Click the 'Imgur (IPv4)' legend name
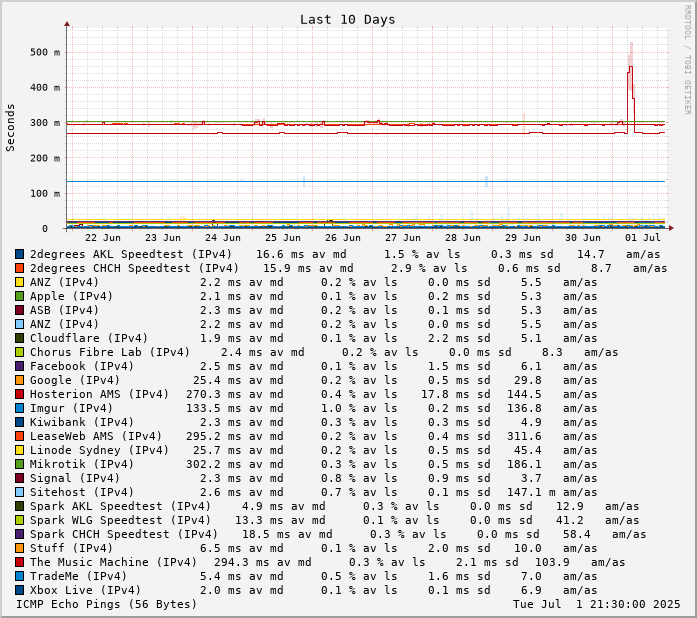697x618 pixels. coord(71,408)
